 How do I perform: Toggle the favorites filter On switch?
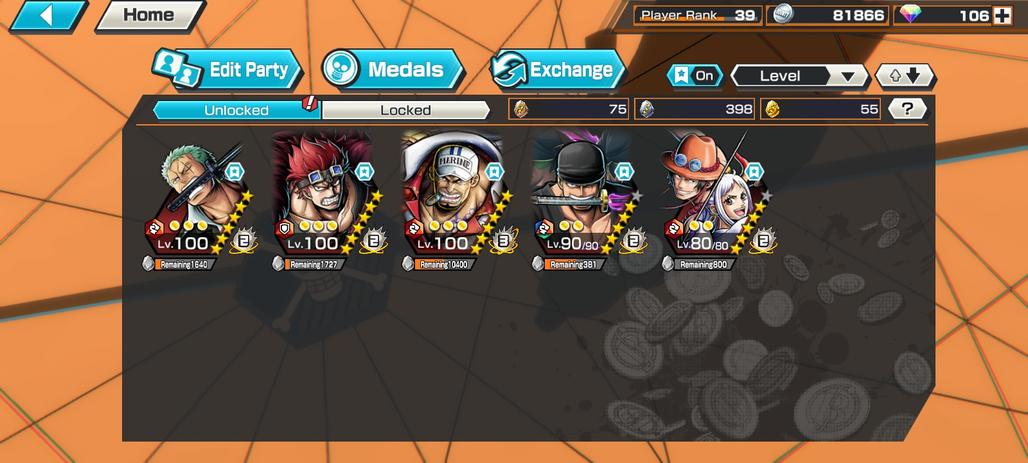click(x=695, y=76)
